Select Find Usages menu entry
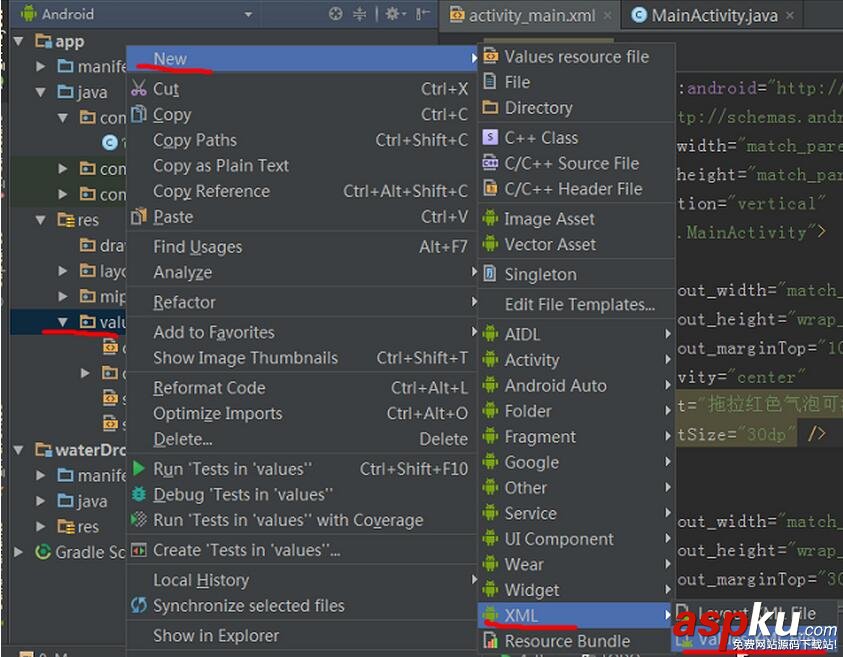The height and width of the screenshot is (657, 843). pos(303,246)
